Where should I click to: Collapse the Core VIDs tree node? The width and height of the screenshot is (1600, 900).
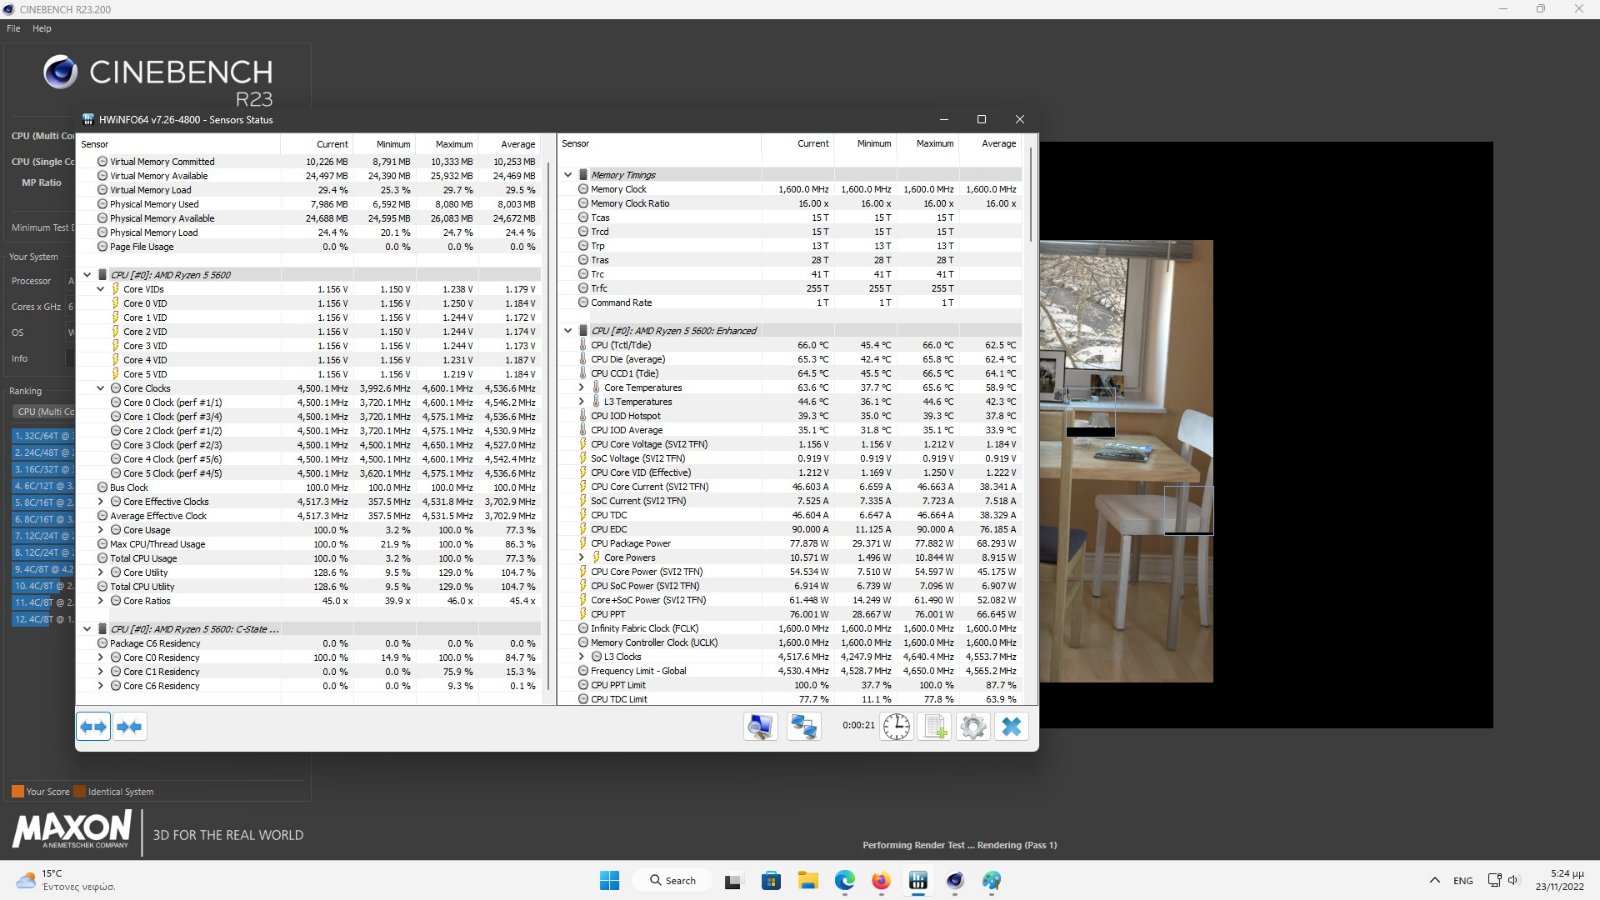pos(101,289)
